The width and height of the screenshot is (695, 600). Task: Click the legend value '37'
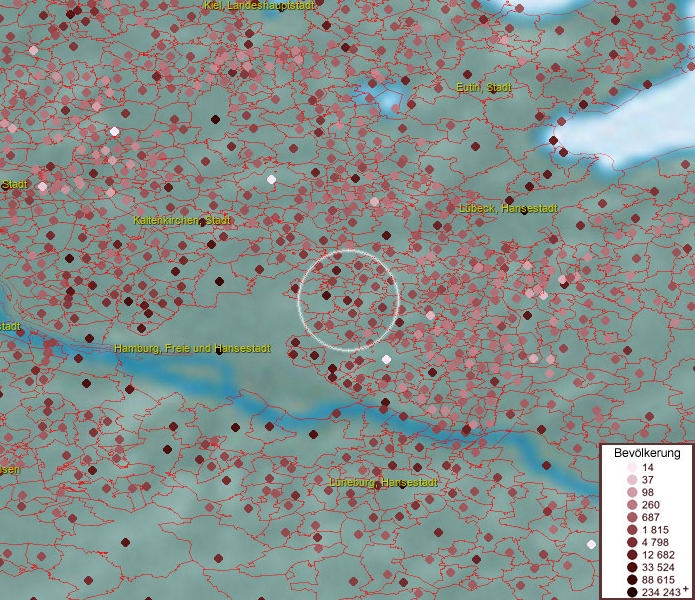pyautogui.click(x=648, y=480)
